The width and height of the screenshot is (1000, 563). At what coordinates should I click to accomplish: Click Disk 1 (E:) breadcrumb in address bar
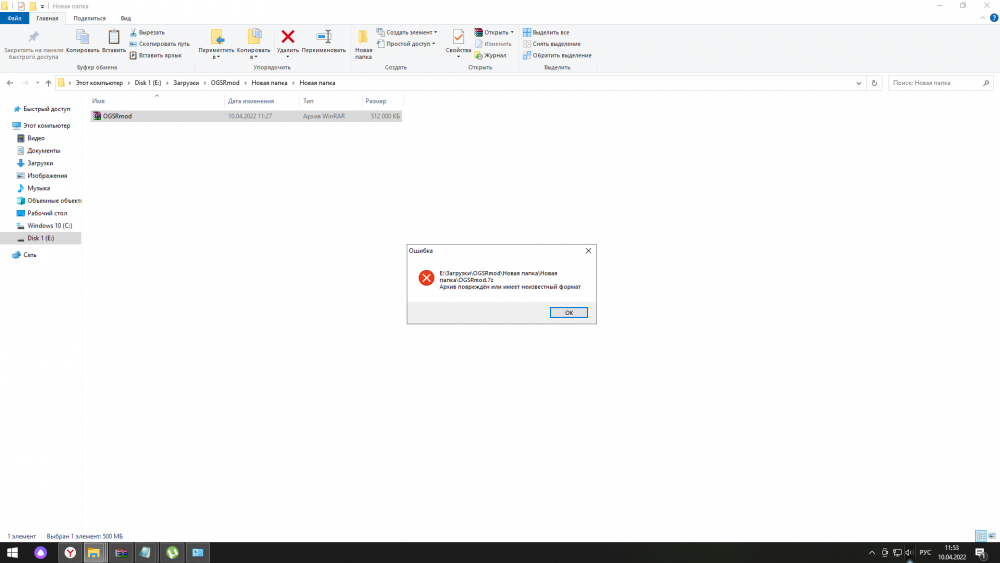click(x=148, y=83)
